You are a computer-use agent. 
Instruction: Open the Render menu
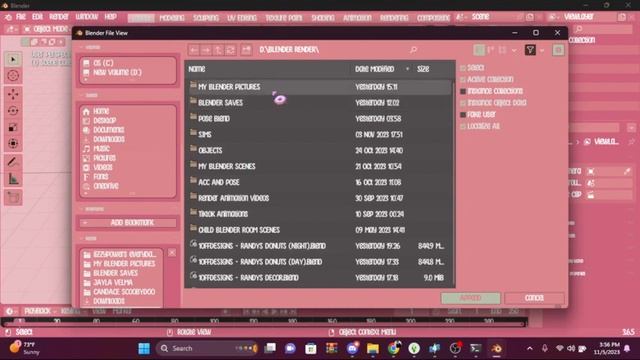(59, 17)
